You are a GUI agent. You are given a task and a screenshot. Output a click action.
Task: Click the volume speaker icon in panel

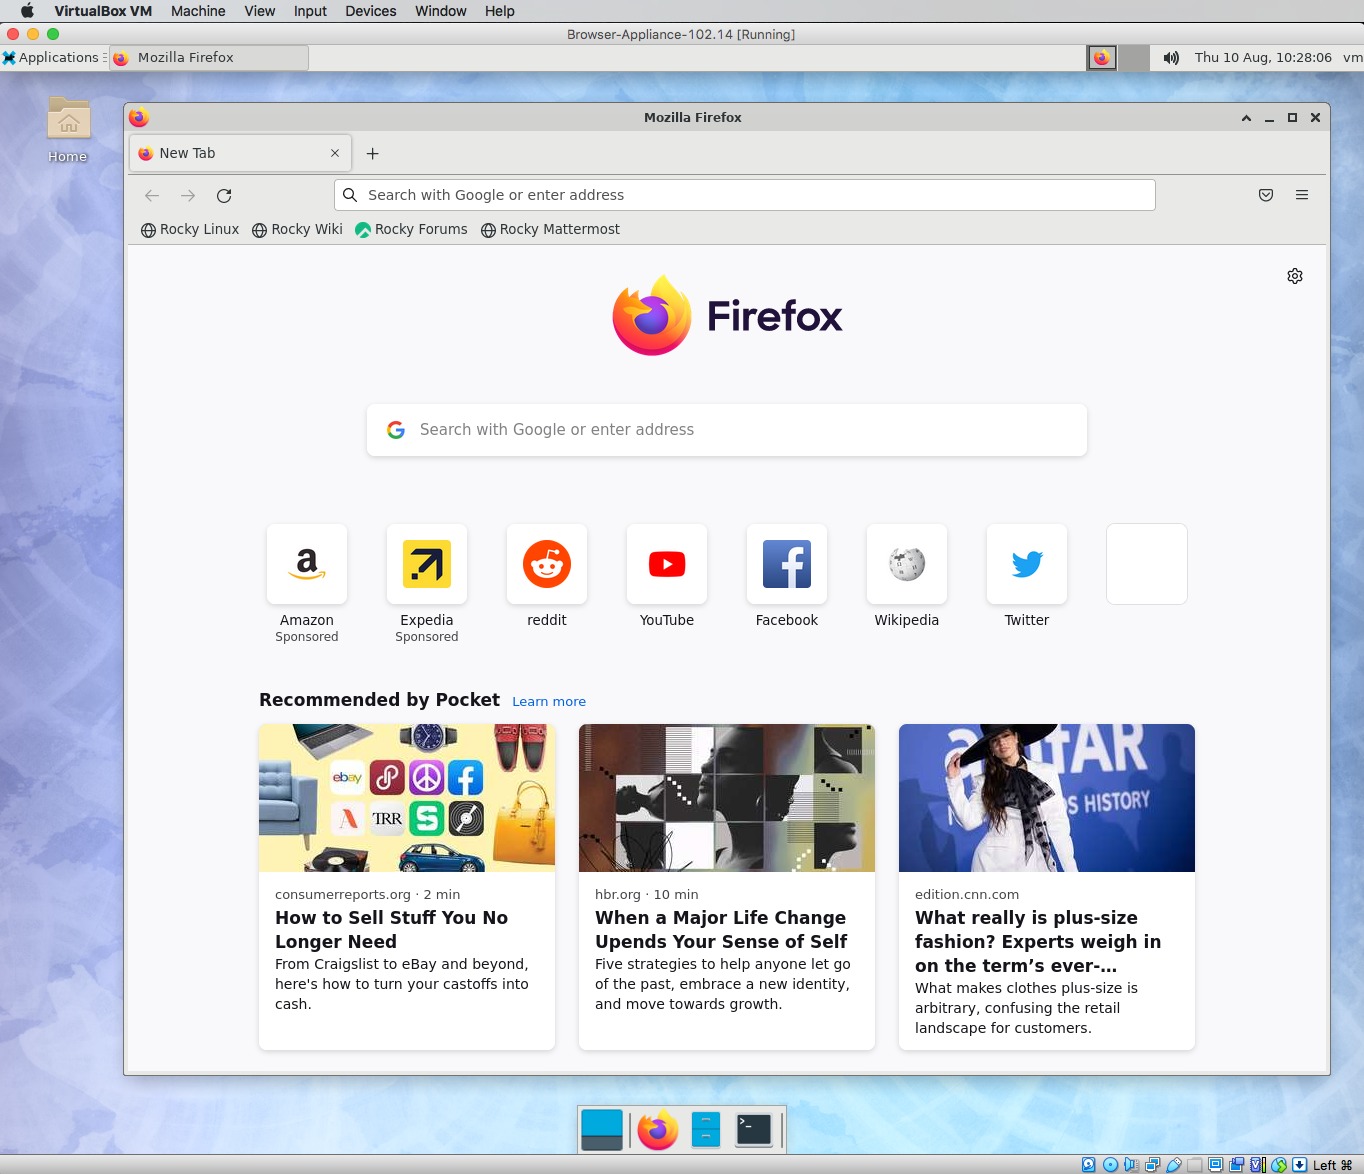(x=1171, y=58)
